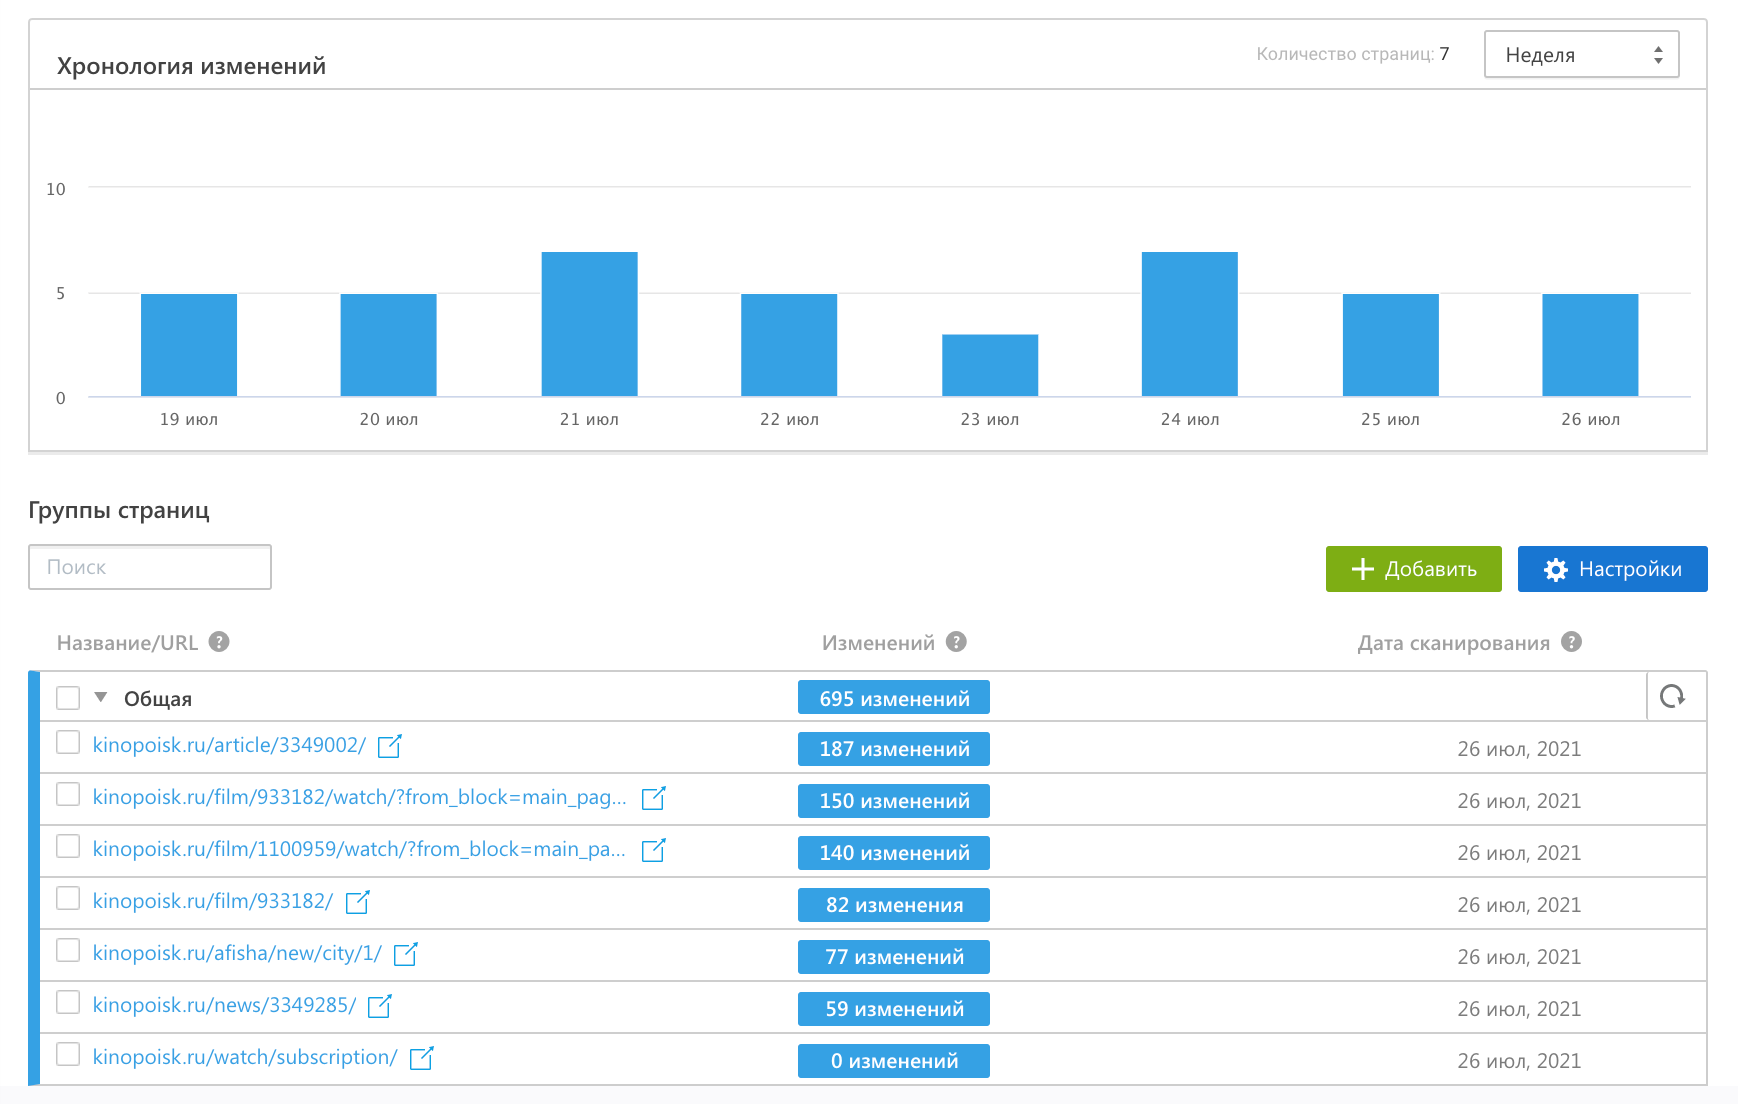
Task: Click Количество страниц: 7 label
Action: click(x=1353, y=54)
